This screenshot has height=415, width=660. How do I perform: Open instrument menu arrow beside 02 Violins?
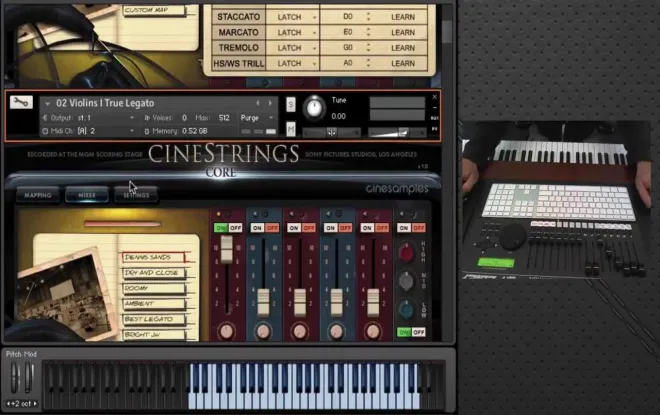pos(47,104)
